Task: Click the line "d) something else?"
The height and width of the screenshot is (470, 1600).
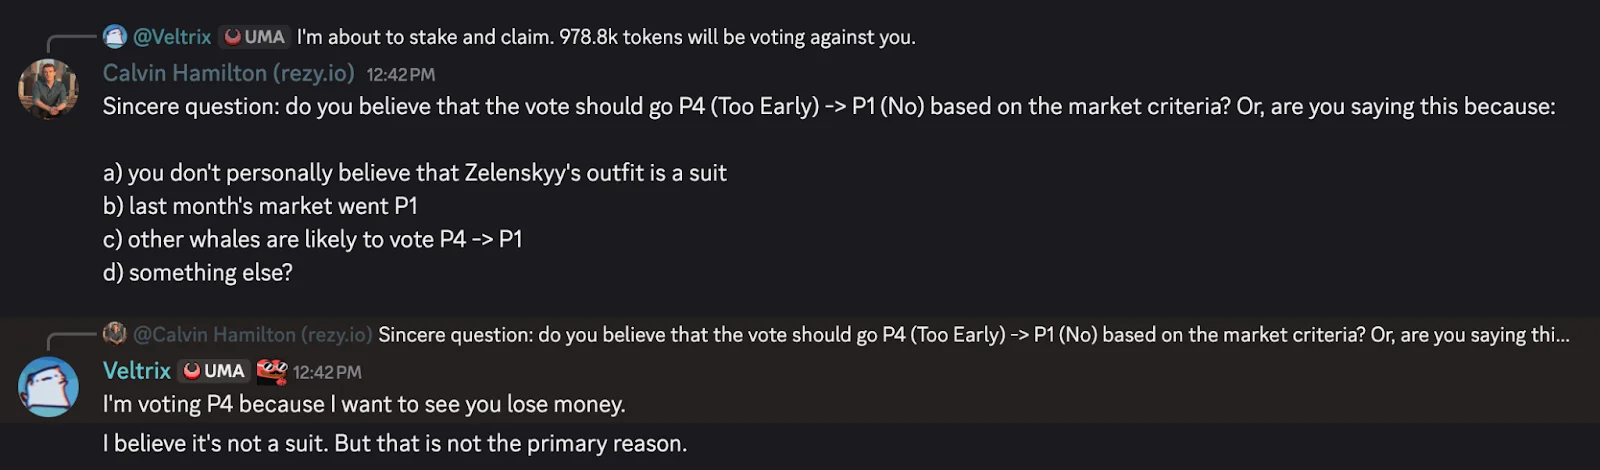Action: click(197, 272)
